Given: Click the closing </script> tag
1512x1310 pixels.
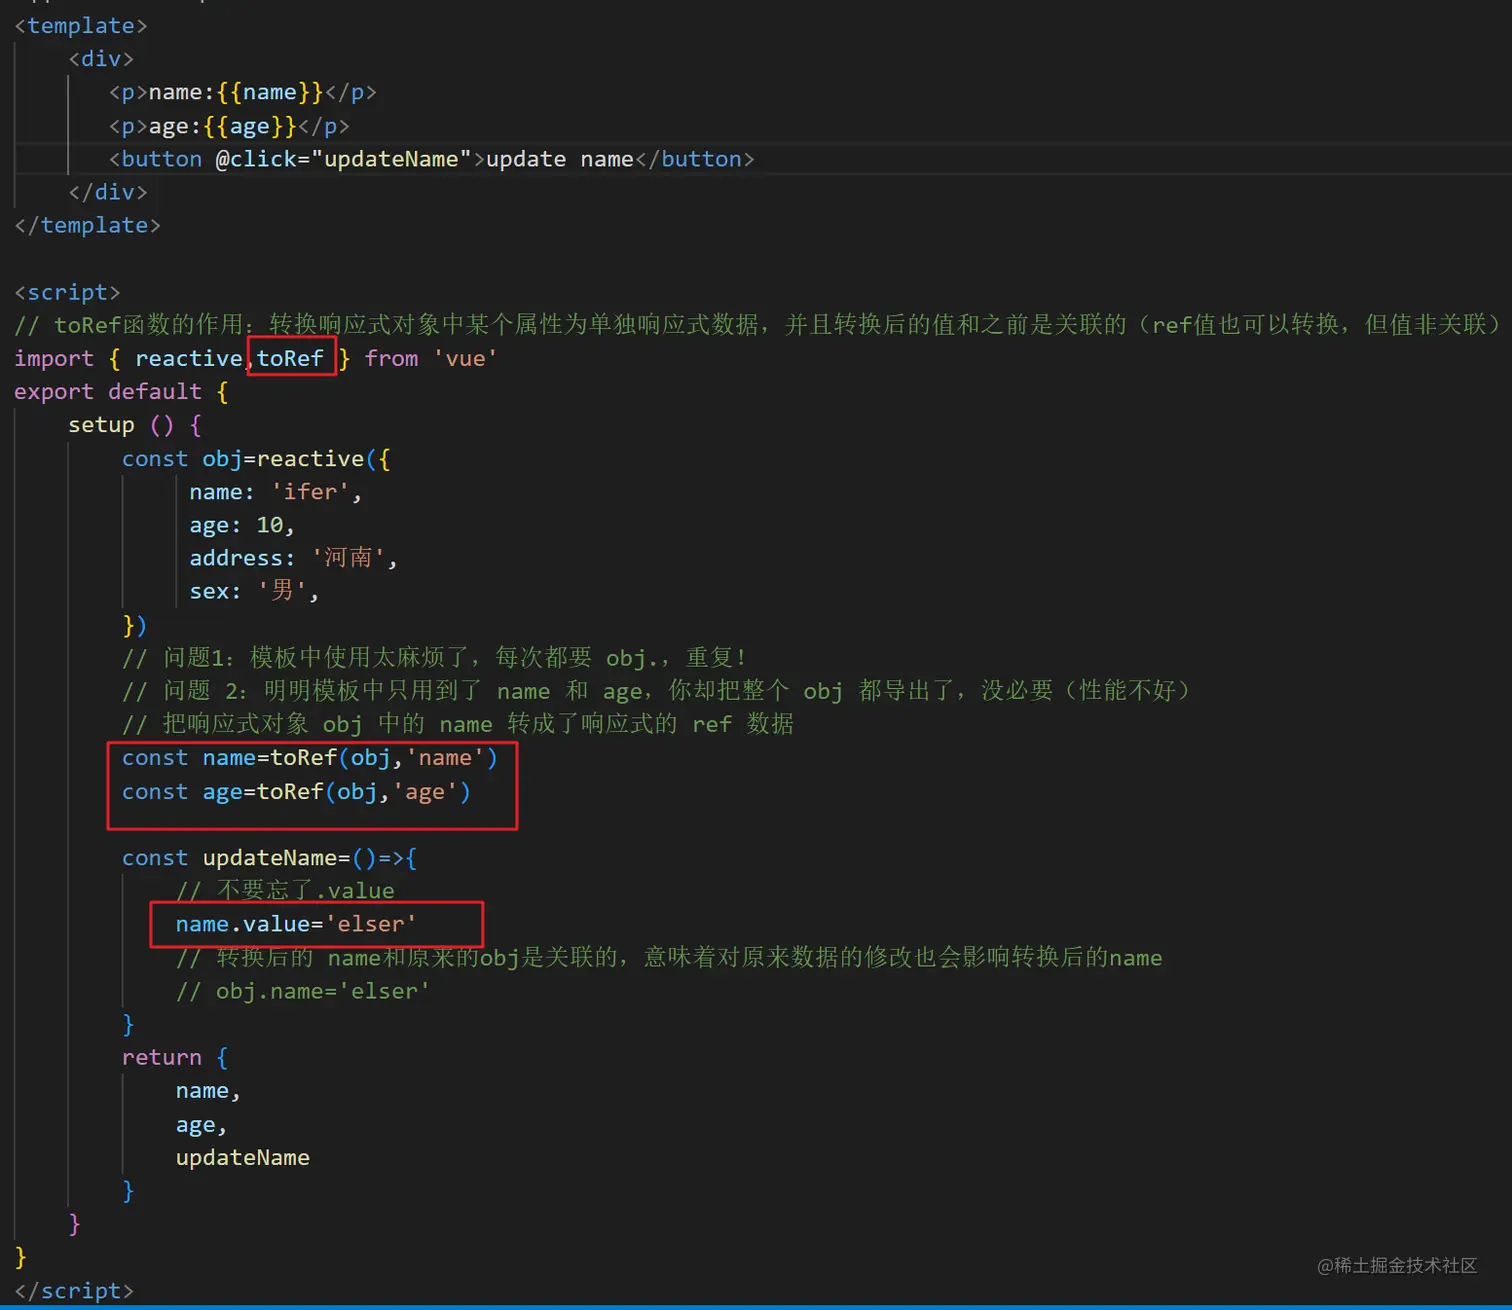Looking at the screenshot, I should [x=74, y=1291].
